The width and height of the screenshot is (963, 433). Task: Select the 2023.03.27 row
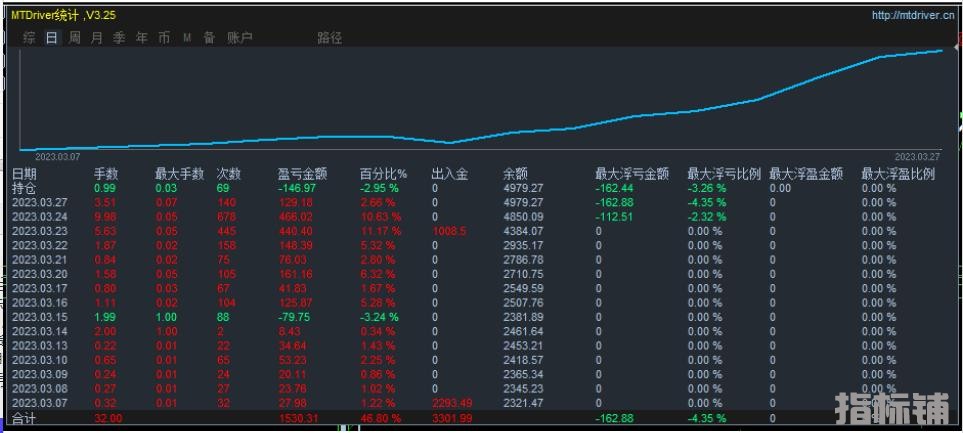[40, 202]
